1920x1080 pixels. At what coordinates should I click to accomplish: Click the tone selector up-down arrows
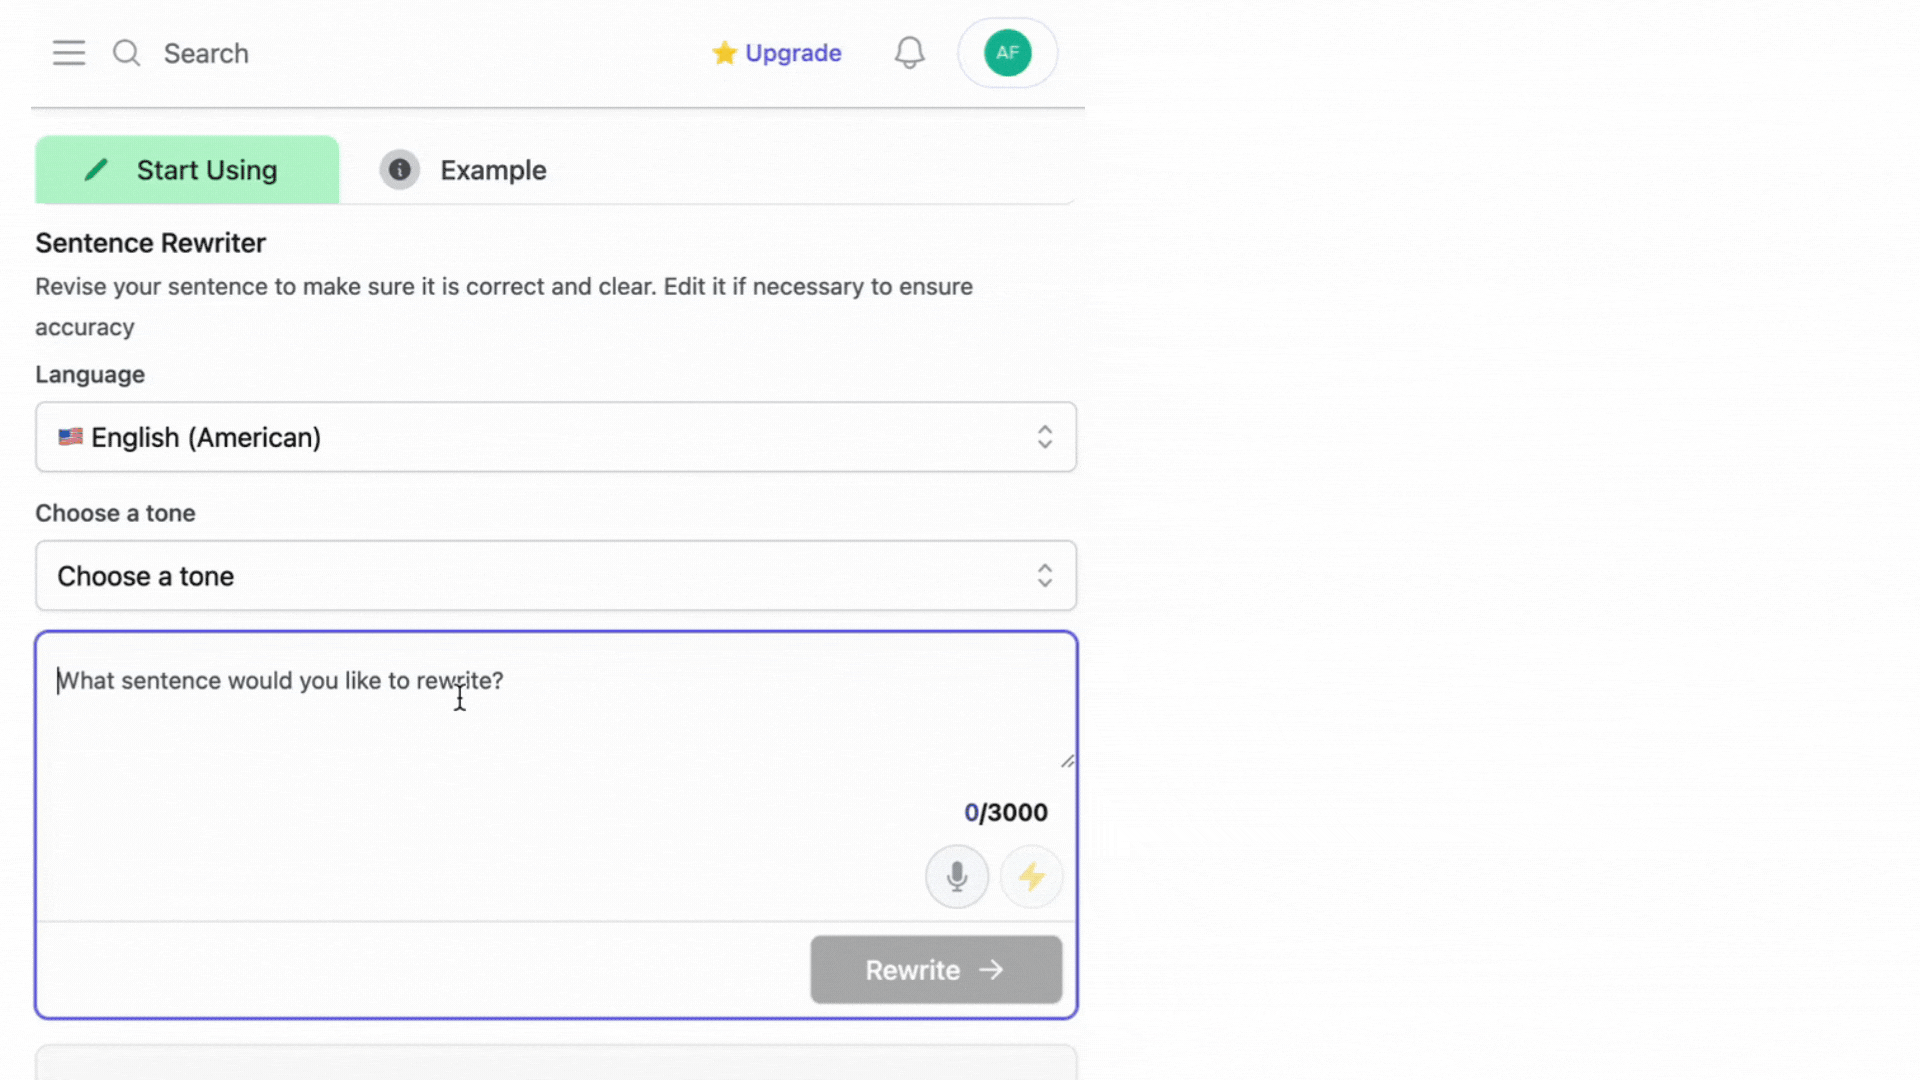(1044, 576)
